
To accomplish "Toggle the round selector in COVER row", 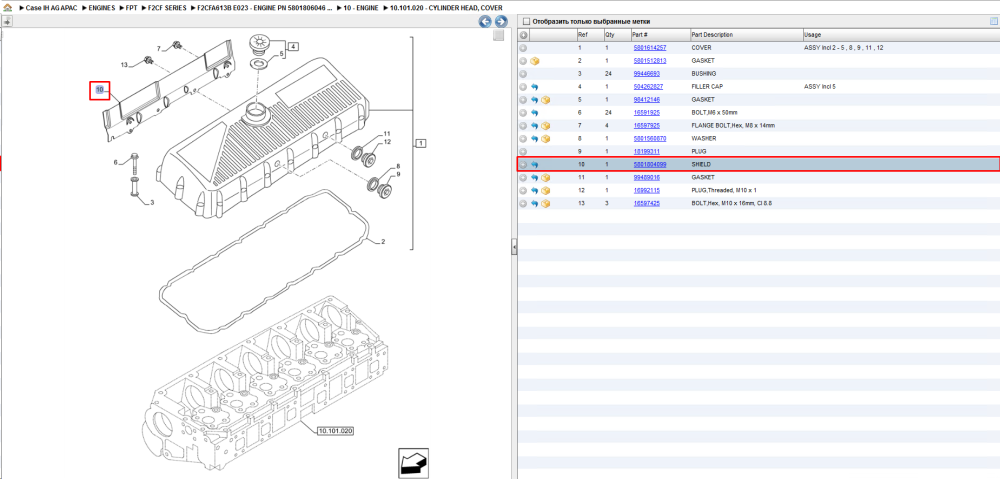I will 523,48.
